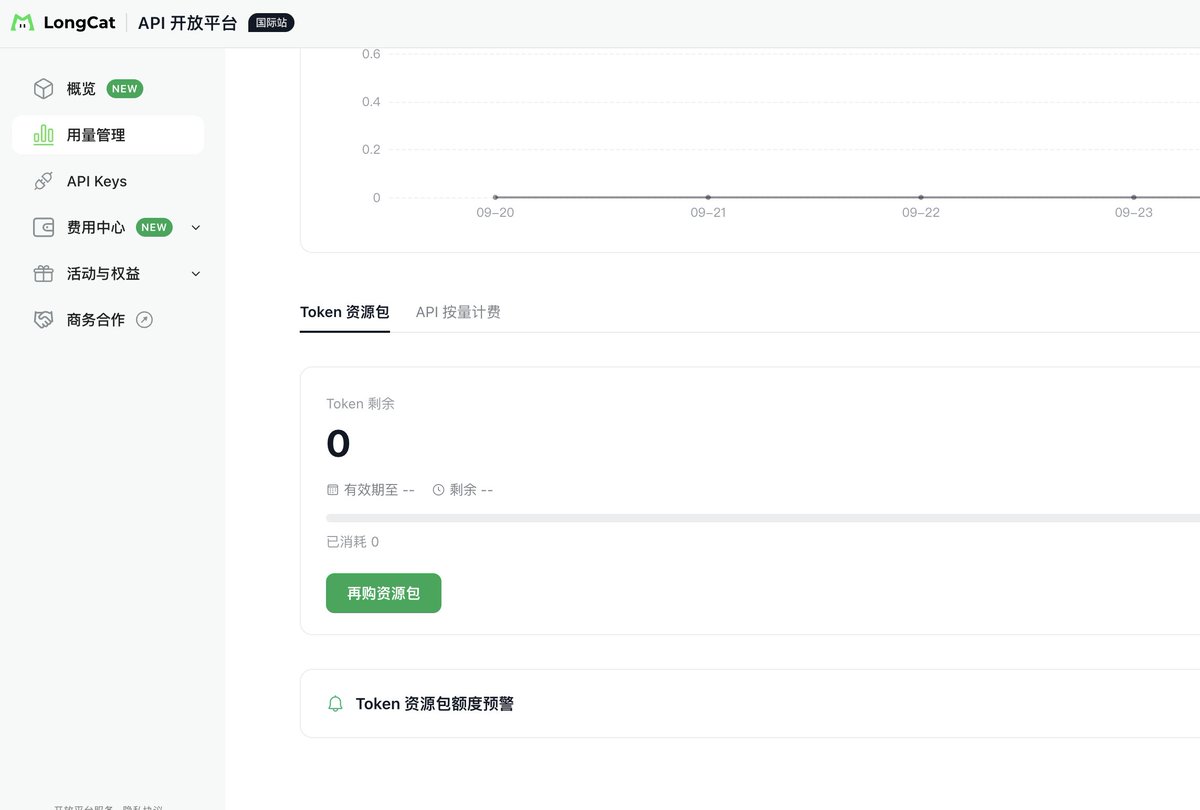
Task: Click the large 0 token balance value
Action: [x=338, y=444]
